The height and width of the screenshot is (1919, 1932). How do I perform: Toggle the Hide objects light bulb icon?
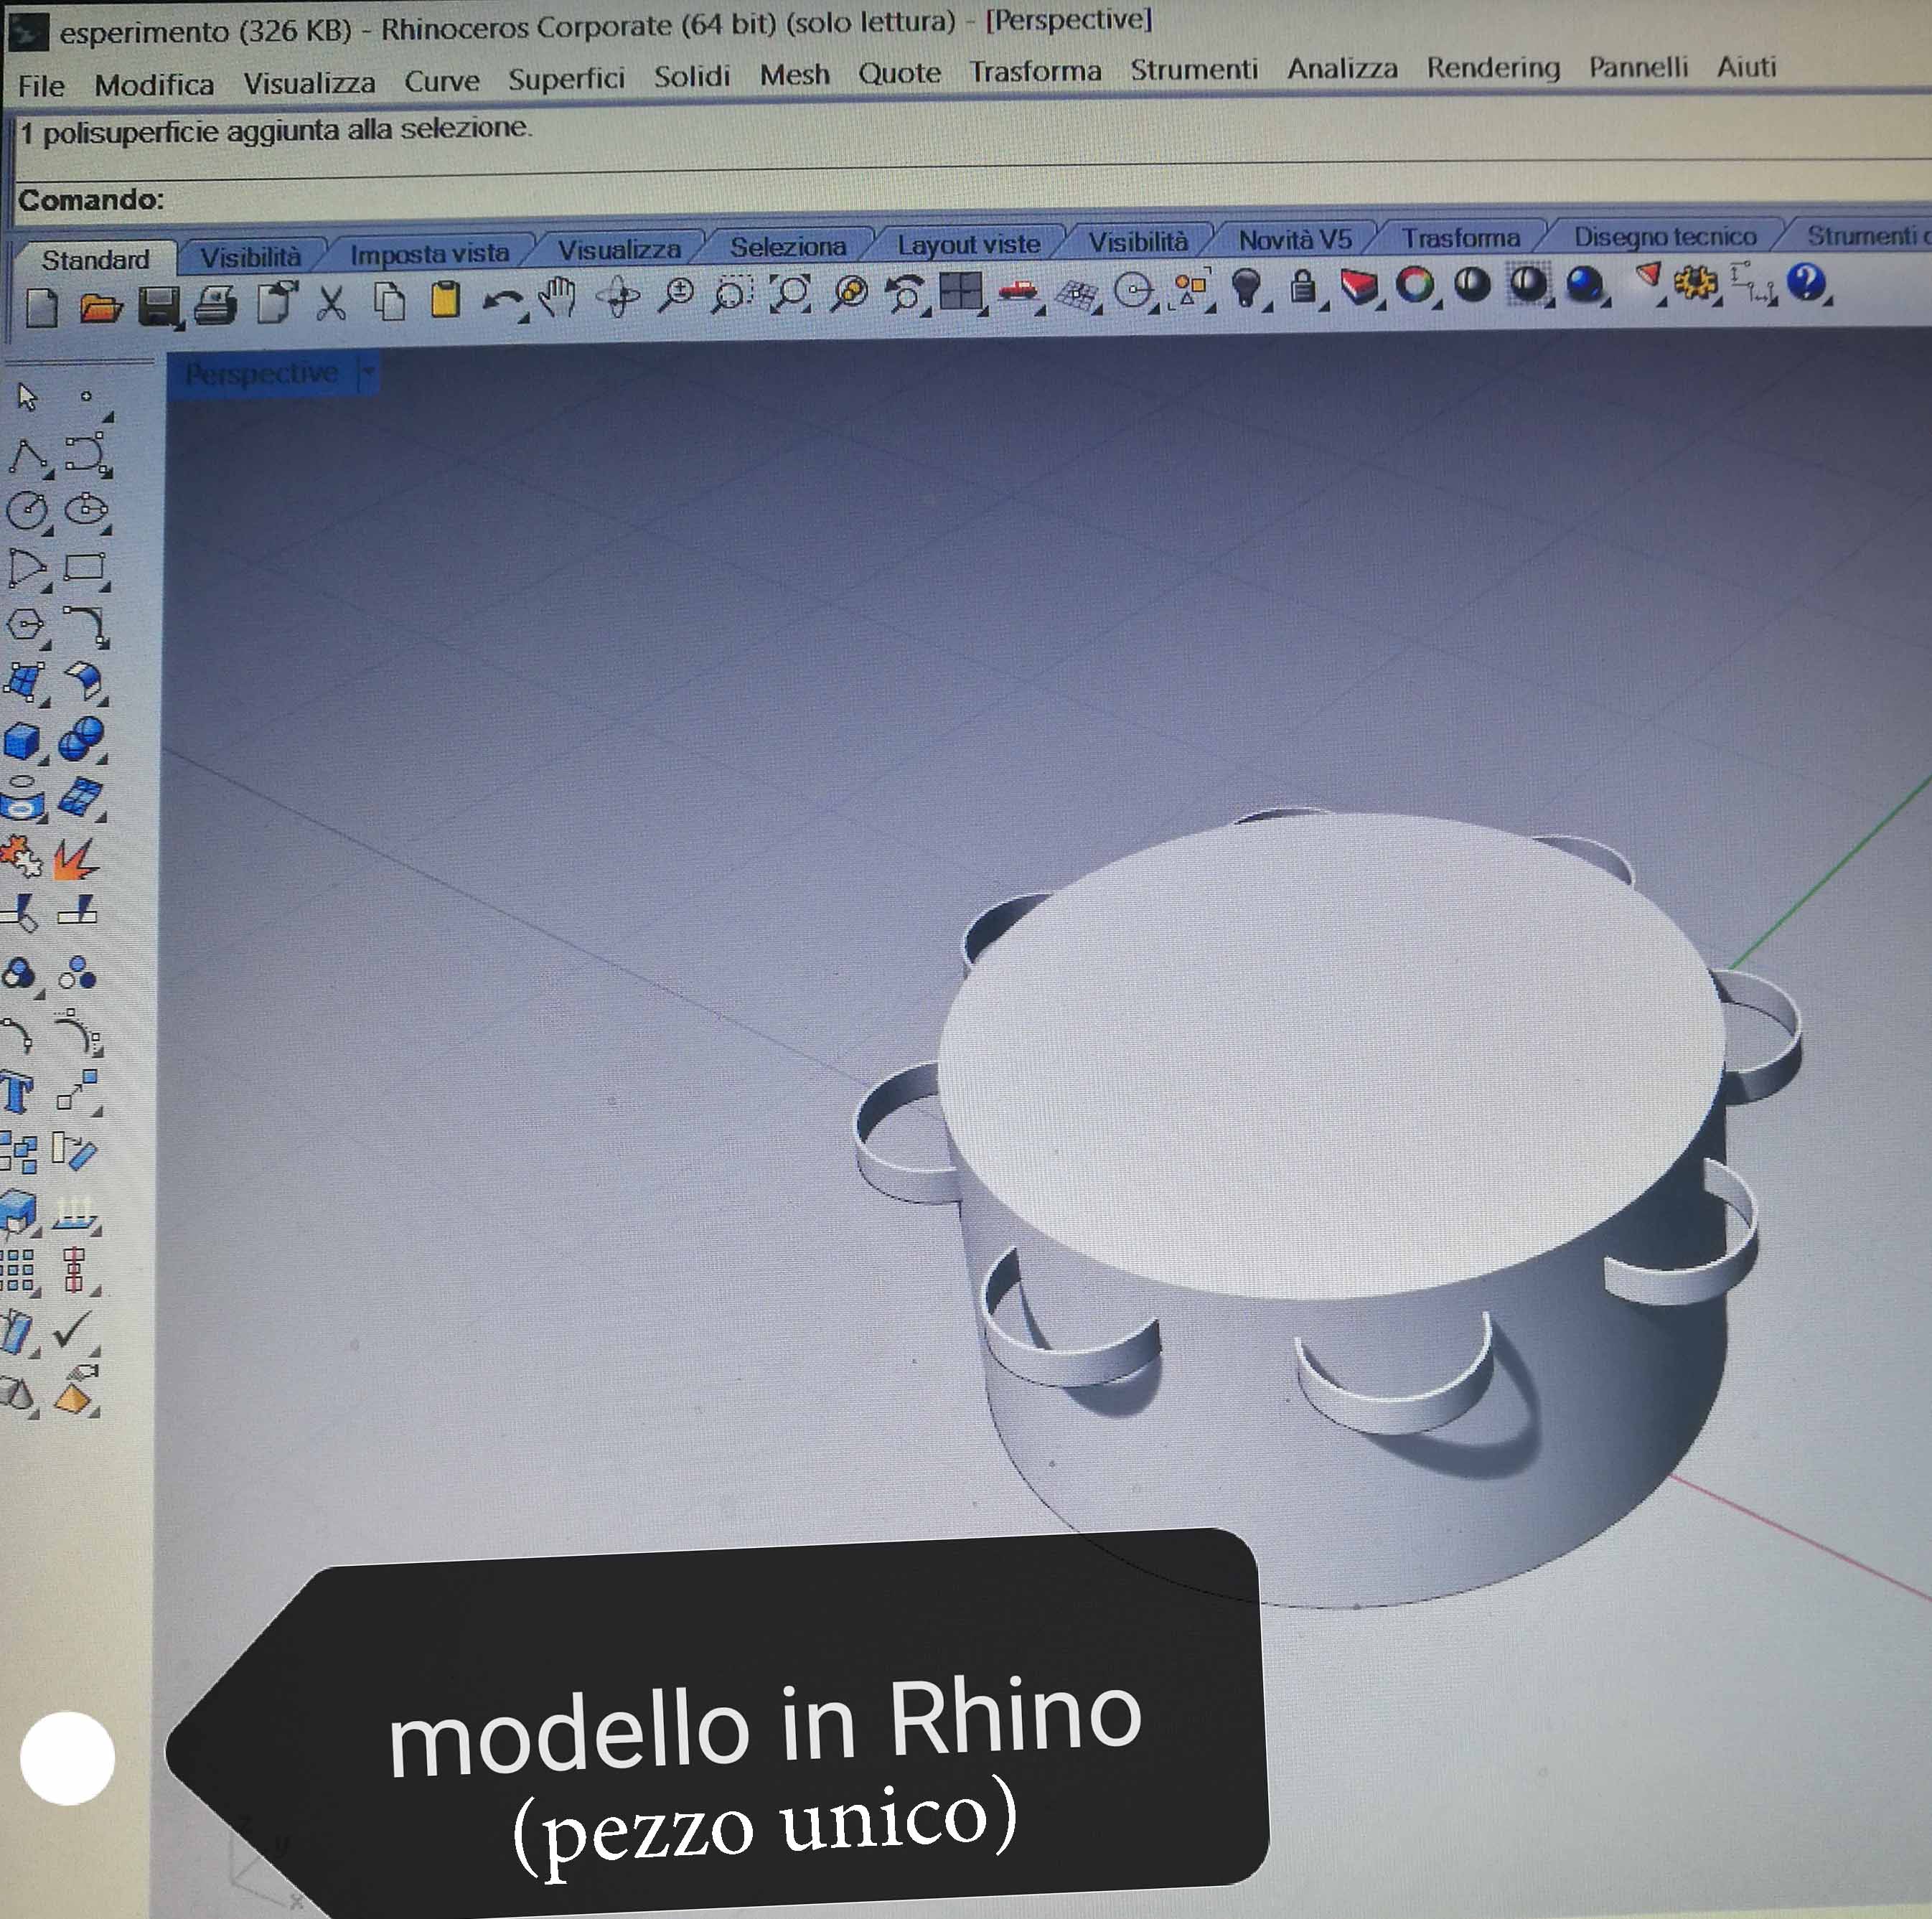click(x=1245, y=288)
